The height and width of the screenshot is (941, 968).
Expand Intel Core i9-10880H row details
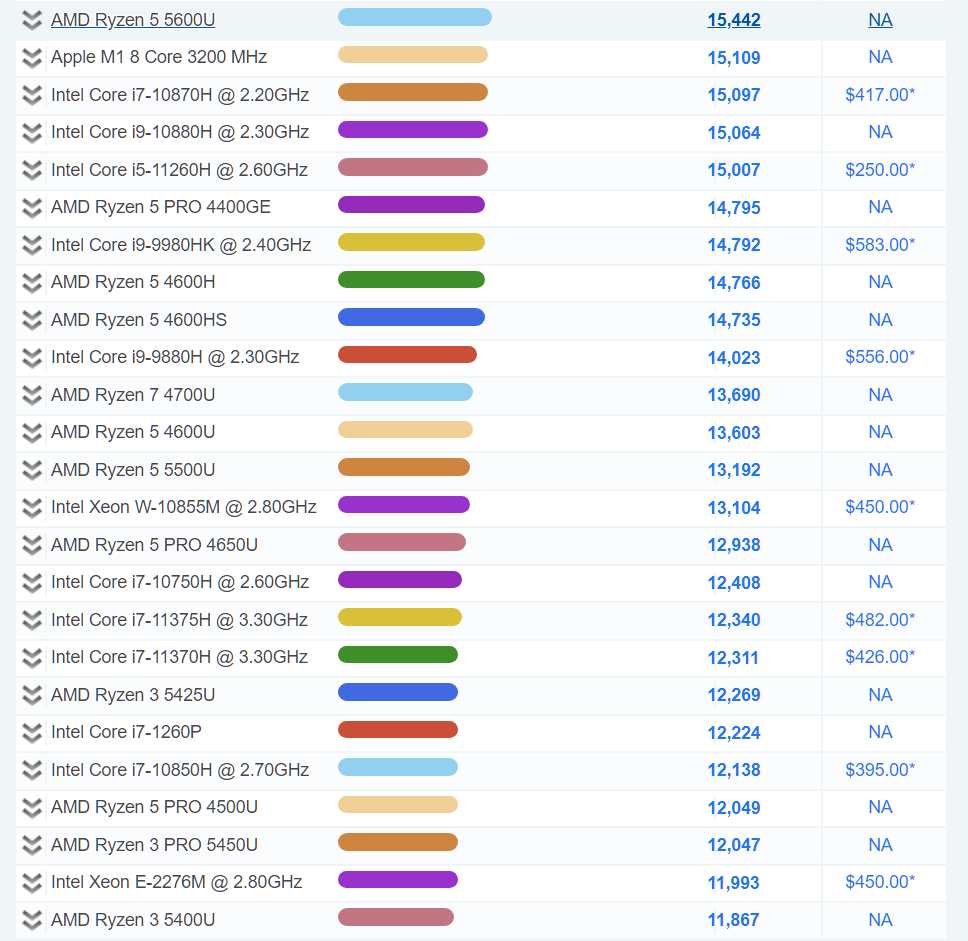pyautogui.click(x=31, y=133)
